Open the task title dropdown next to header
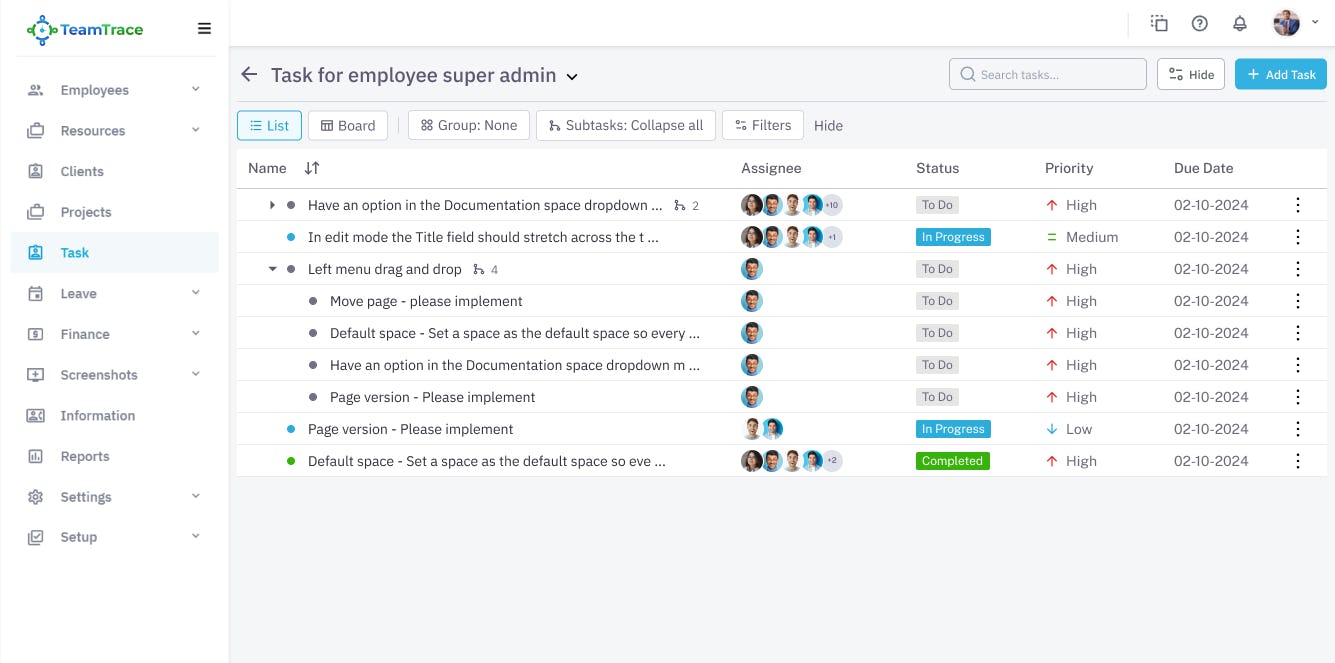The width and height of the screenshot is (1335, 663). coord(571,76)
